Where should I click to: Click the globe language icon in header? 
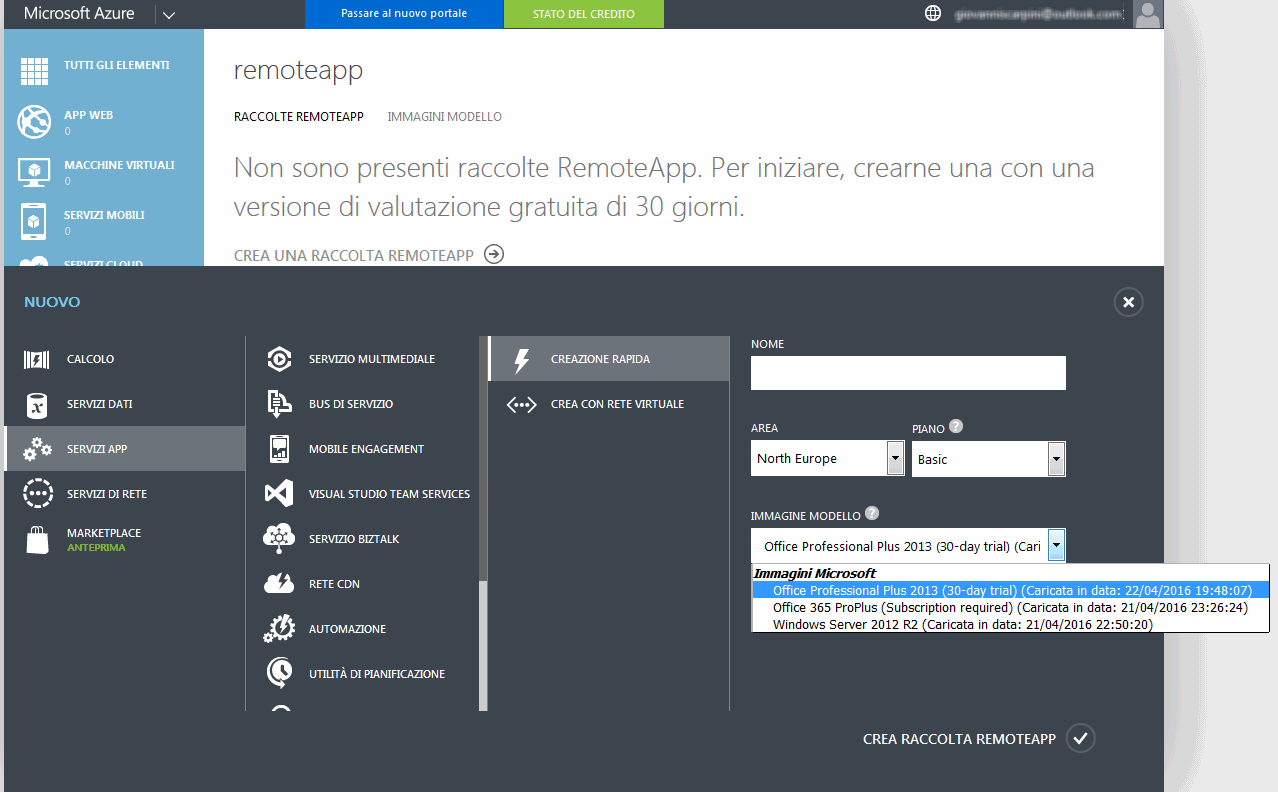tap(933, 14)
